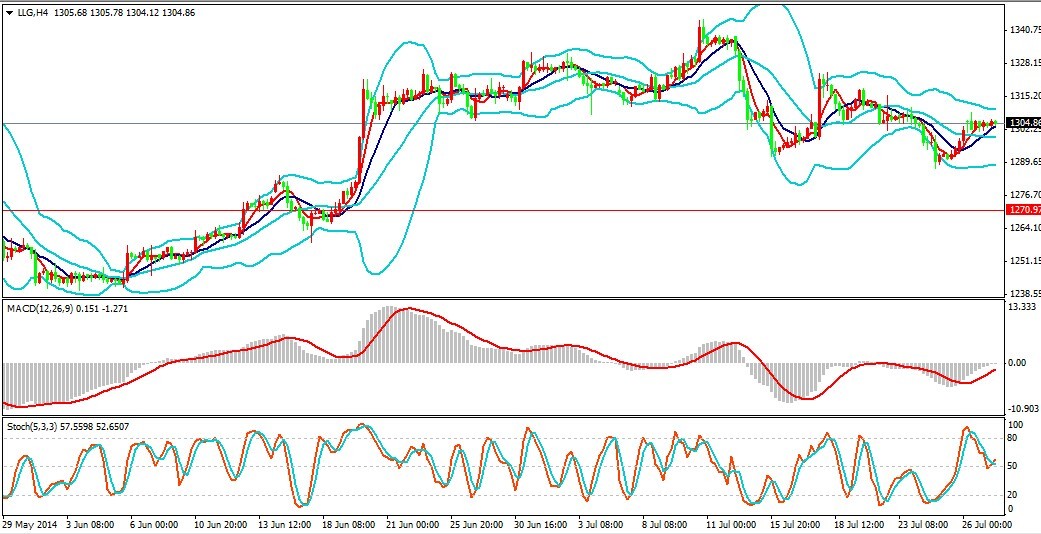The height and width of the screenshot is (534, 1041).
Task: Click the Stoch(5,3,3) indicator label
Action: point(34,426)
